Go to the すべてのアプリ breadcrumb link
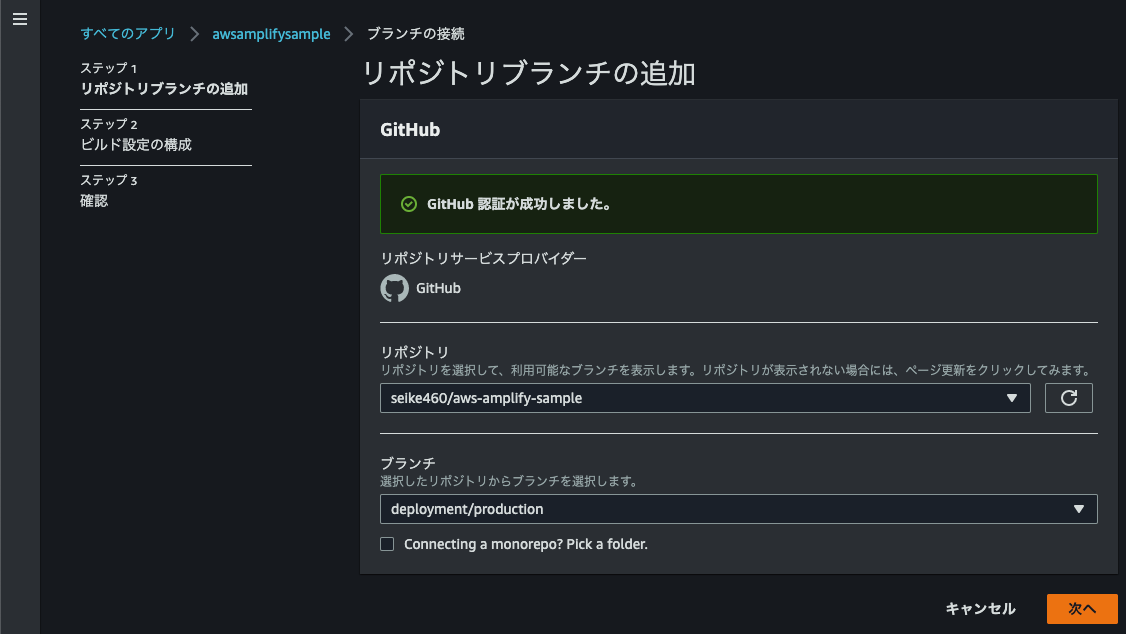1126x634 pixels. pos(128,34)
